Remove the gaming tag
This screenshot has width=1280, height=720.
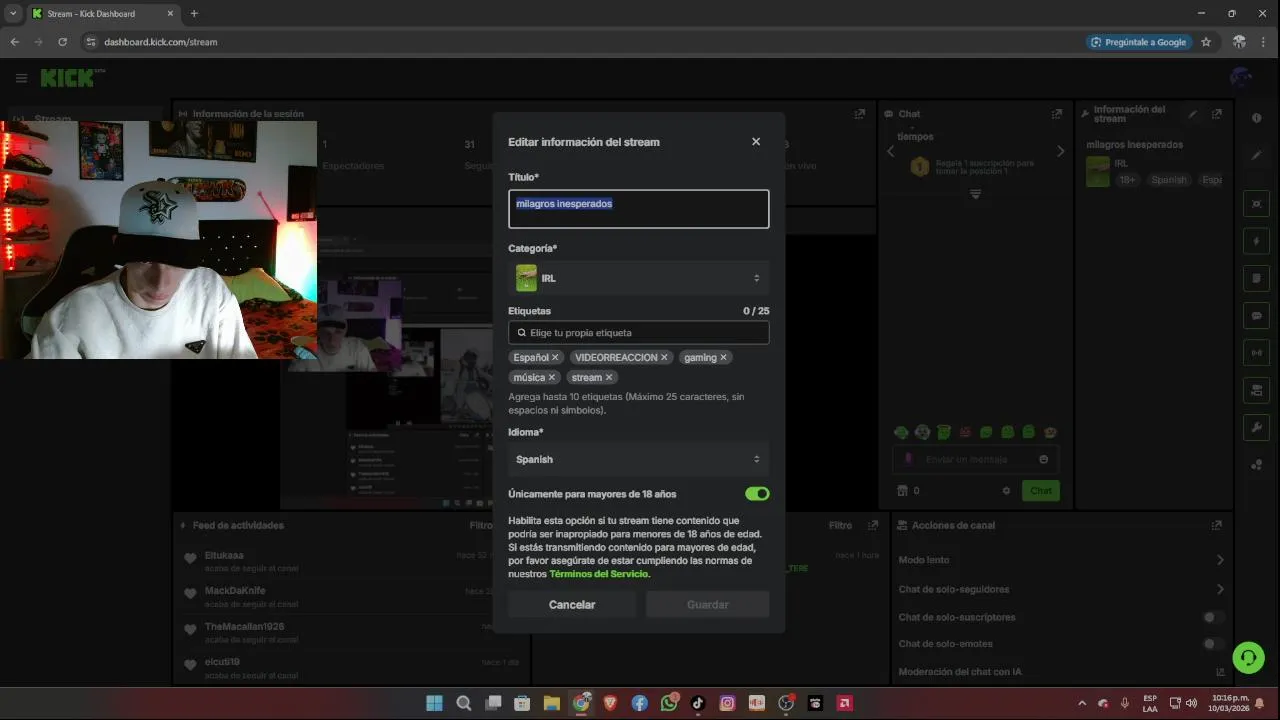click(723, 357)
